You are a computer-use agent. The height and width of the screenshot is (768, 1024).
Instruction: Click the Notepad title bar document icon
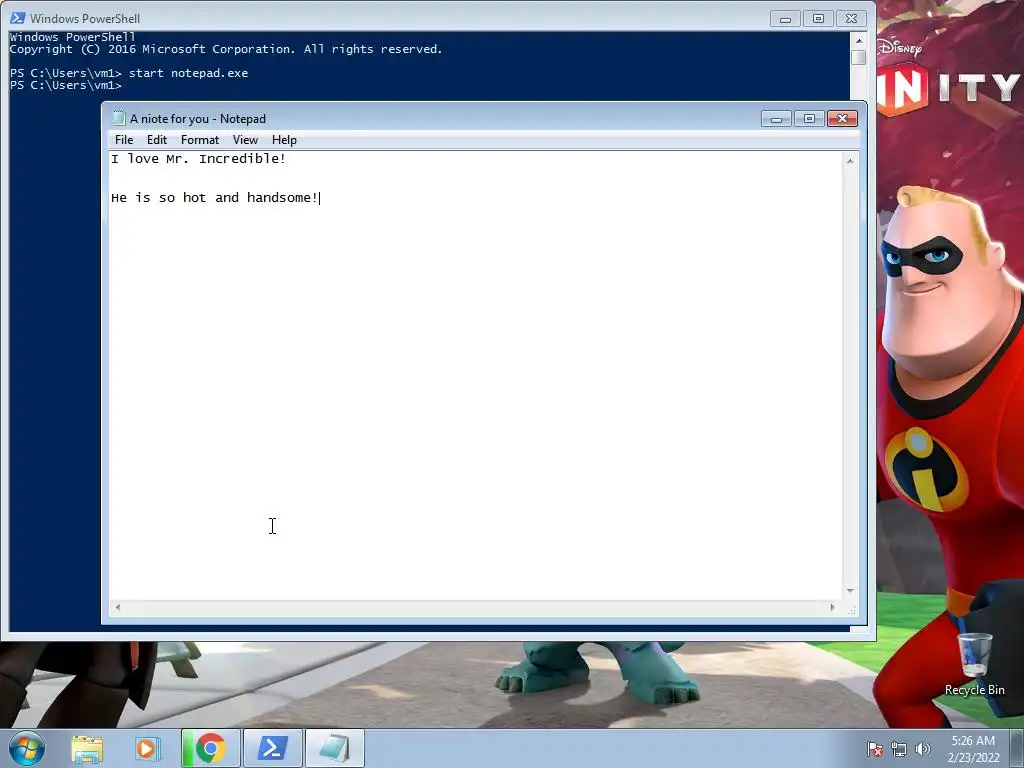tap(119, 118)
